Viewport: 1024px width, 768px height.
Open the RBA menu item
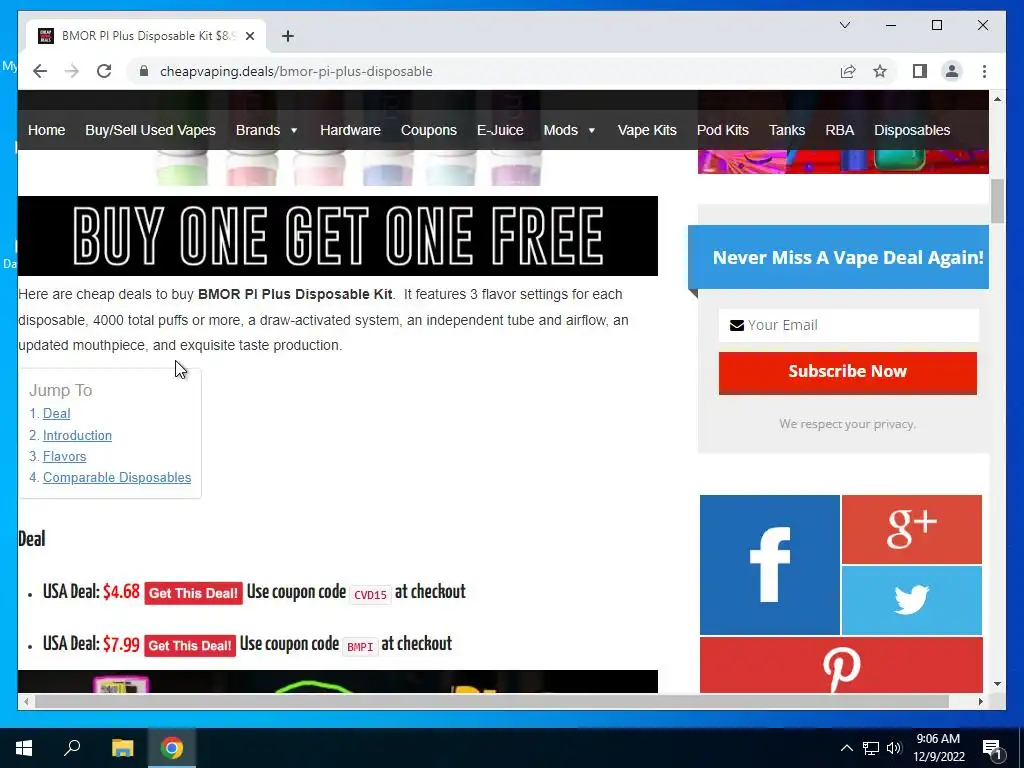pos(839,130)
